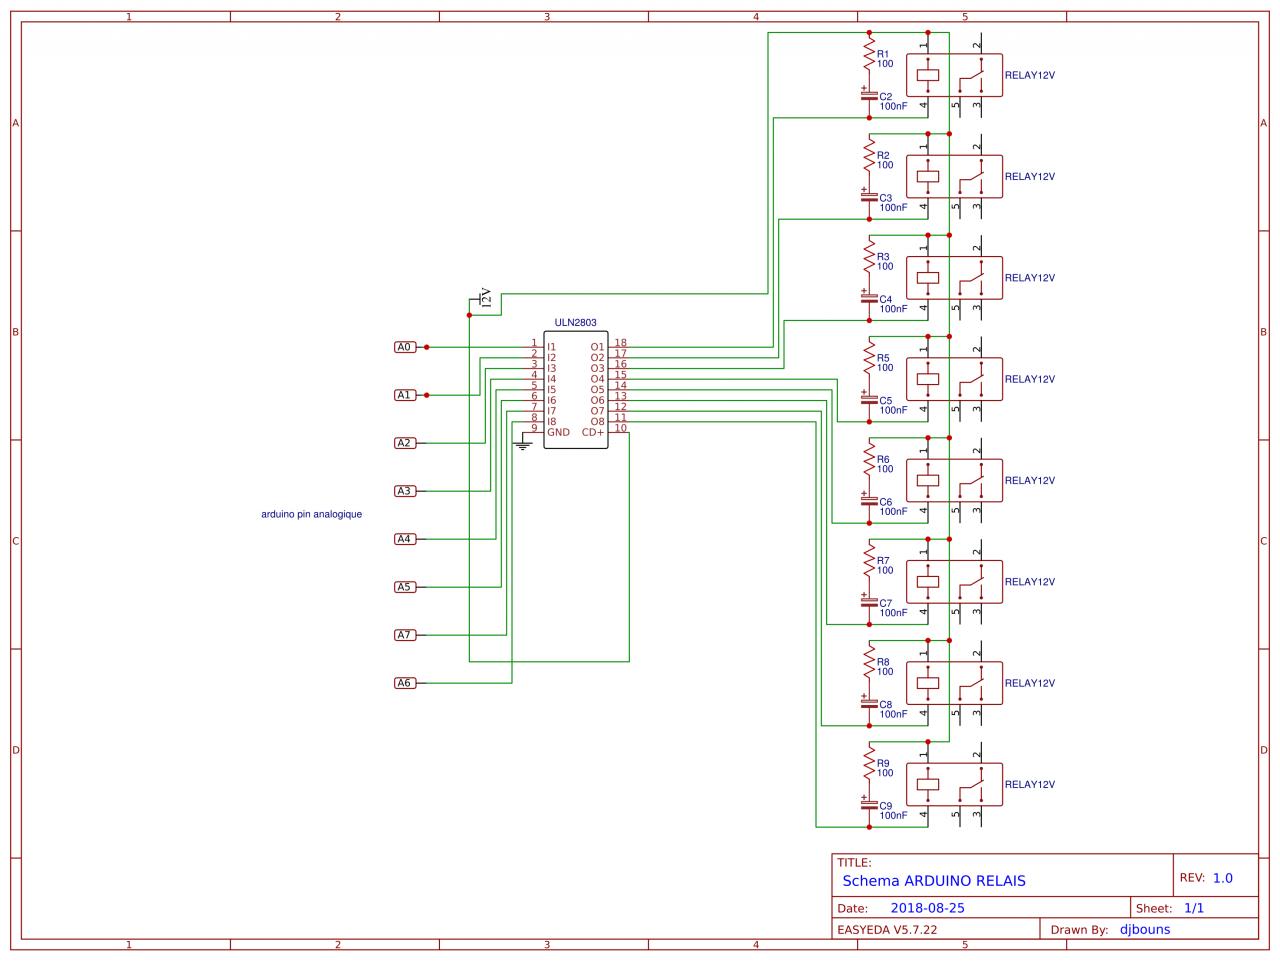Select the revision value 1.0
Image resolution: width=1280 pixels, height=961 pixels.
tap(1223, 878)
